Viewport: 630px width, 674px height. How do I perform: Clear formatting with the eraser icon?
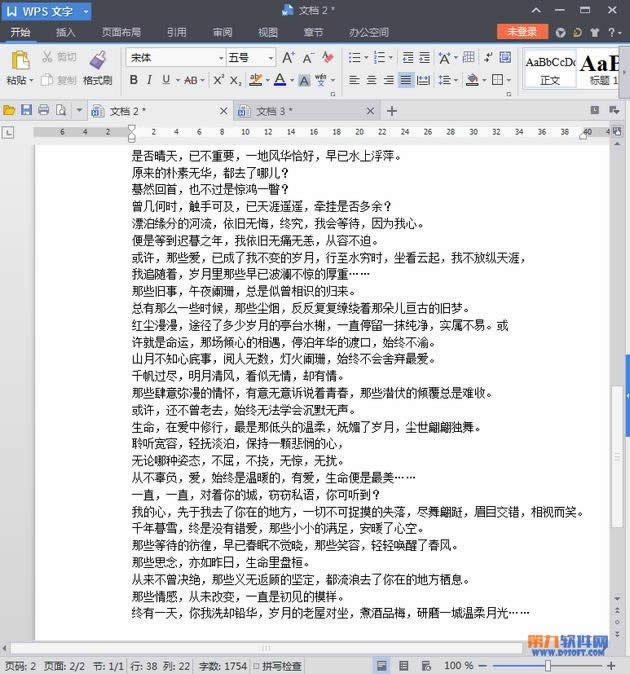coord(327,58)
